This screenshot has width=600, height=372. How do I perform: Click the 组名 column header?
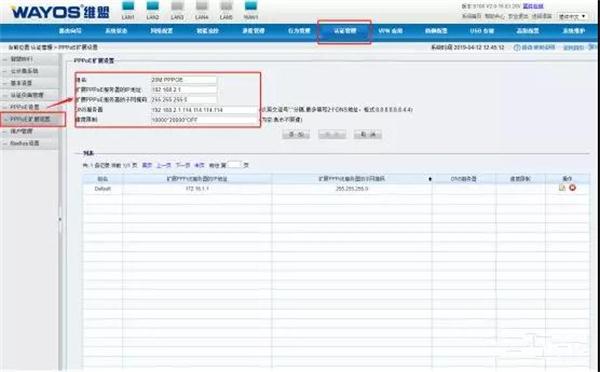point(103,179)
